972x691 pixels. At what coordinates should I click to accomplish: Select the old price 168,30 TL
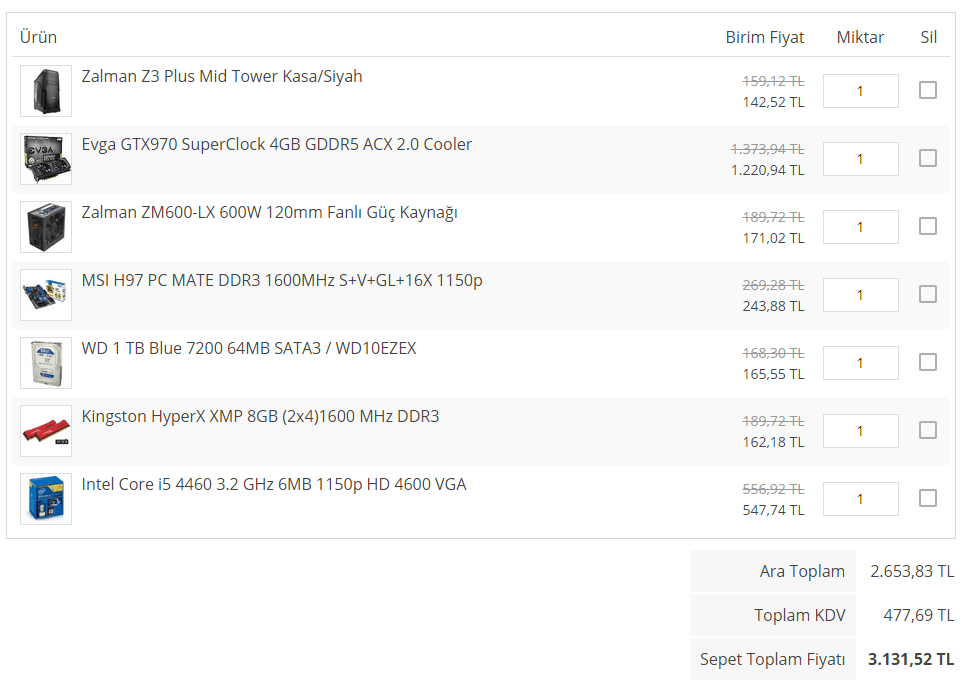click(x=774, y=353)
